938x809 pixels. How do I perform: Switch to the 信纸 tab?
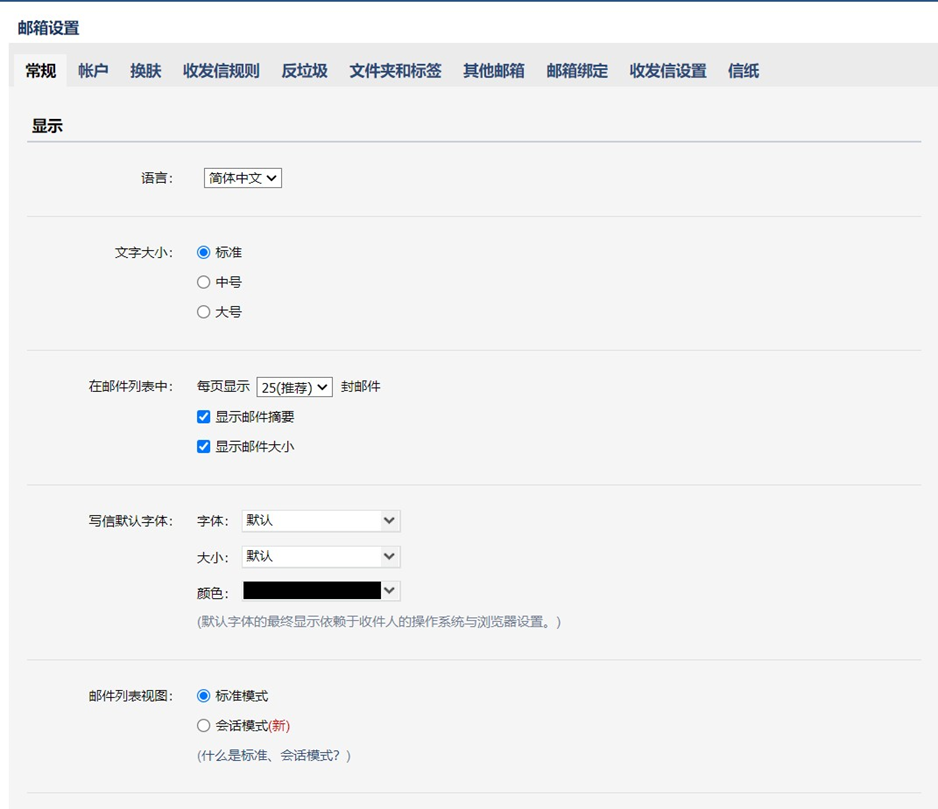(x=744, y=71)
